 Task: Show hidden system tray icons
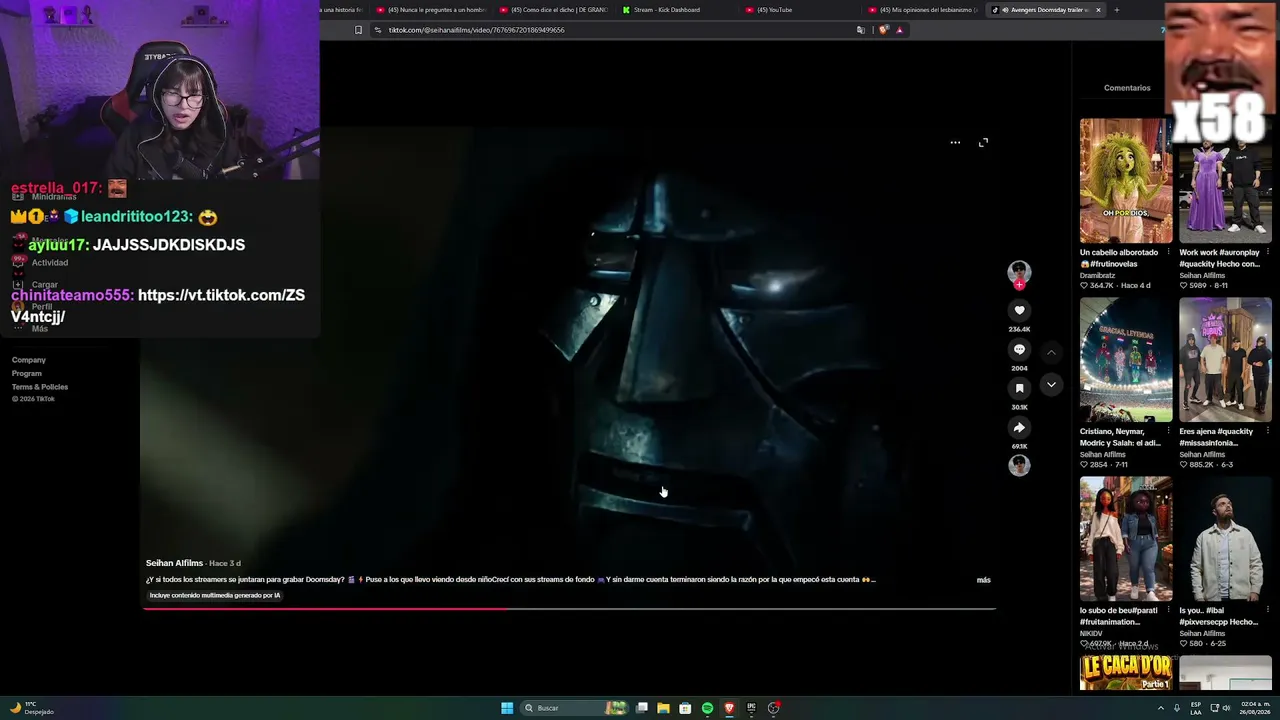(1161, 708)
